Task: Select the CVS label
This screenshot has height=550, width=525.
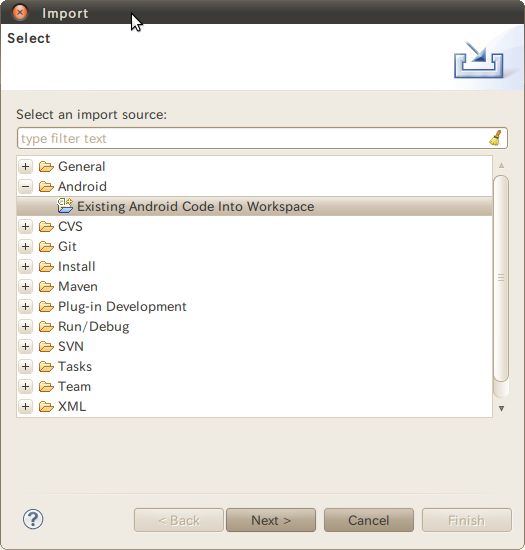Action: [70, 226]
